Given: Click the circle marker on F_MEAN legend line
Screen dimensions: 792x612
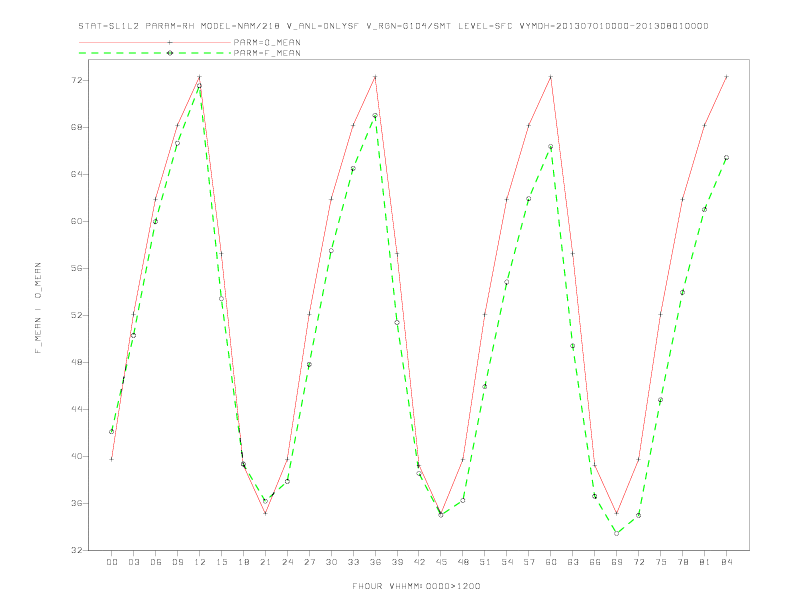Looking at the screenshot, I should point(170,53).
